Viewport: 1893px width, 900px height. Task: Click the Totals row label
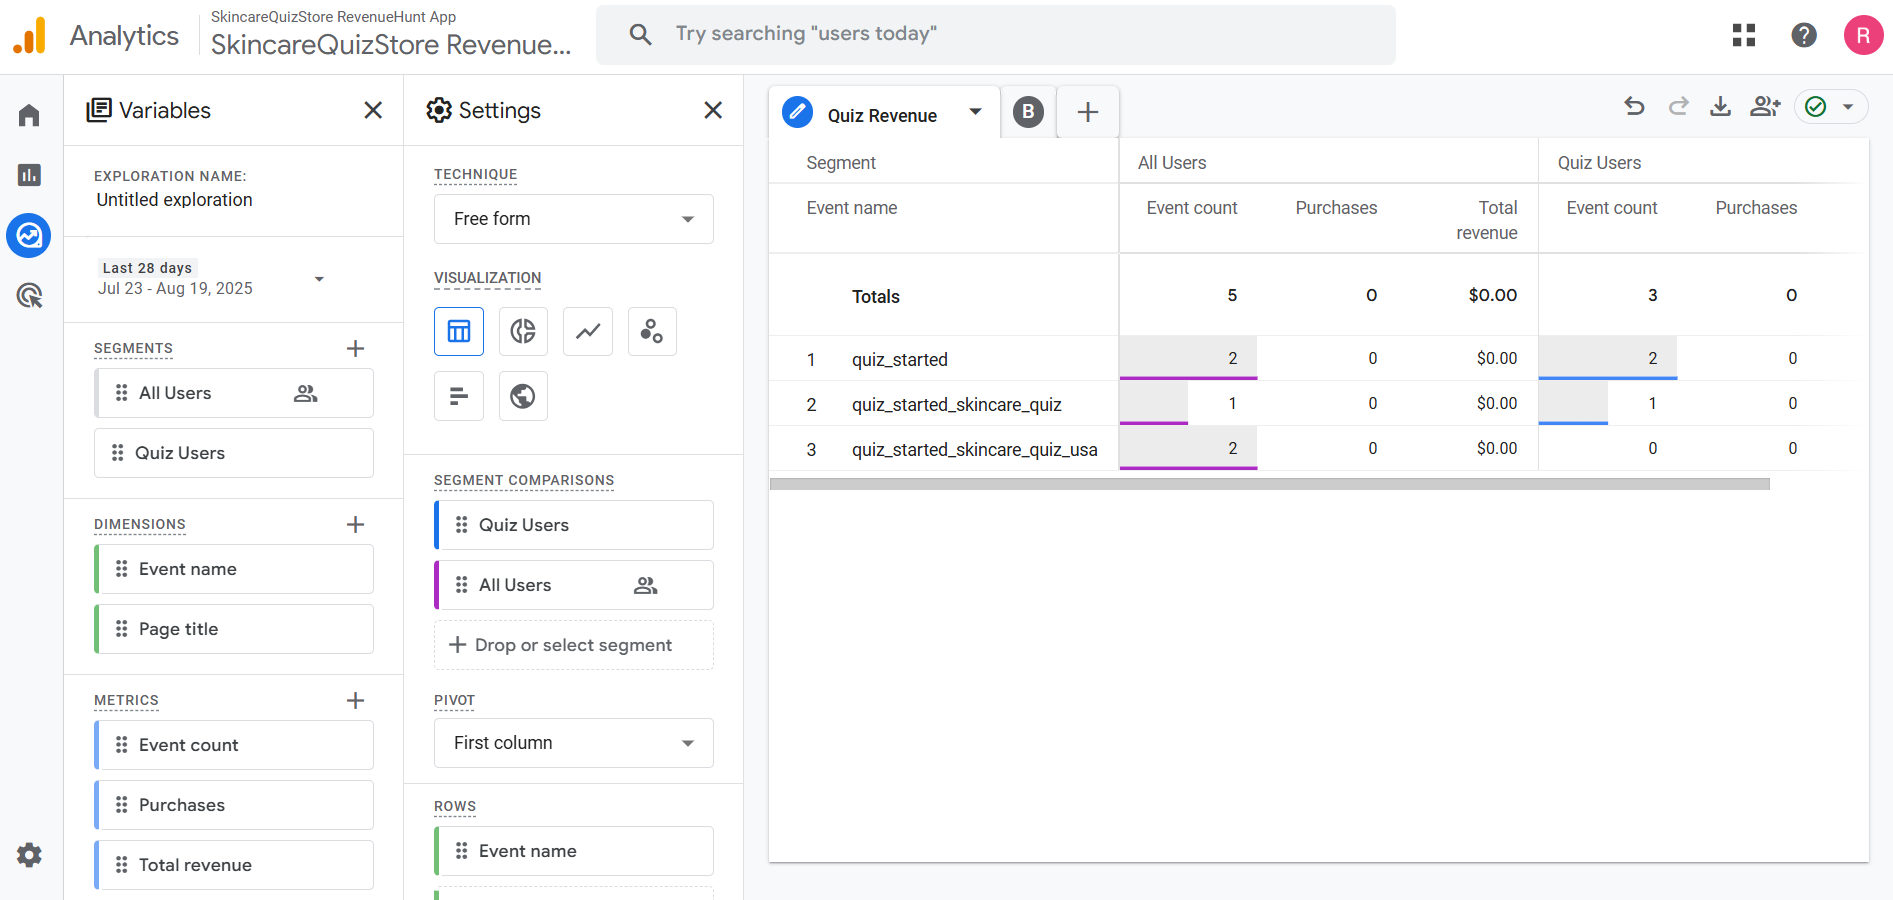point(876,296)
